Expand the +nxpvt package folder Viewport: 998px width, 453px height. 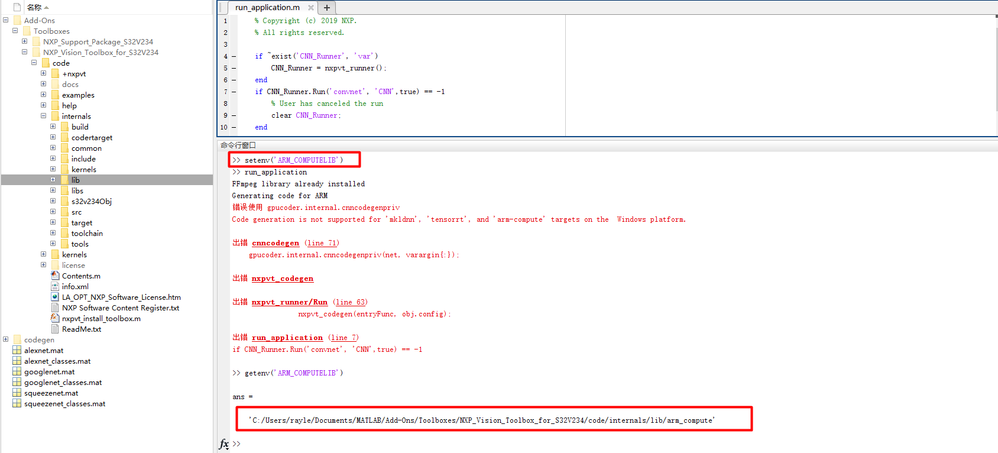tap(43, 73)
